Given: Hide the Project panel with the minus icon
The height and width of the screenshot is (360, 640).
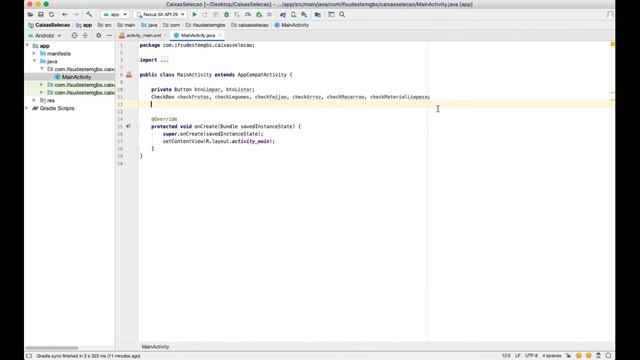Looking at the screenshot, I should point(109,36).
